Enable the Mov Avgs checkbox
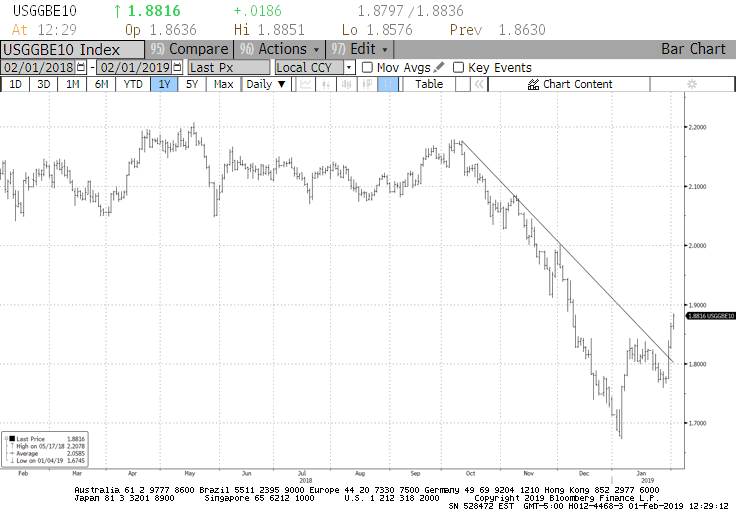This screenshot has width=736, height=529. pyautogui.click(x=367, y=67)
